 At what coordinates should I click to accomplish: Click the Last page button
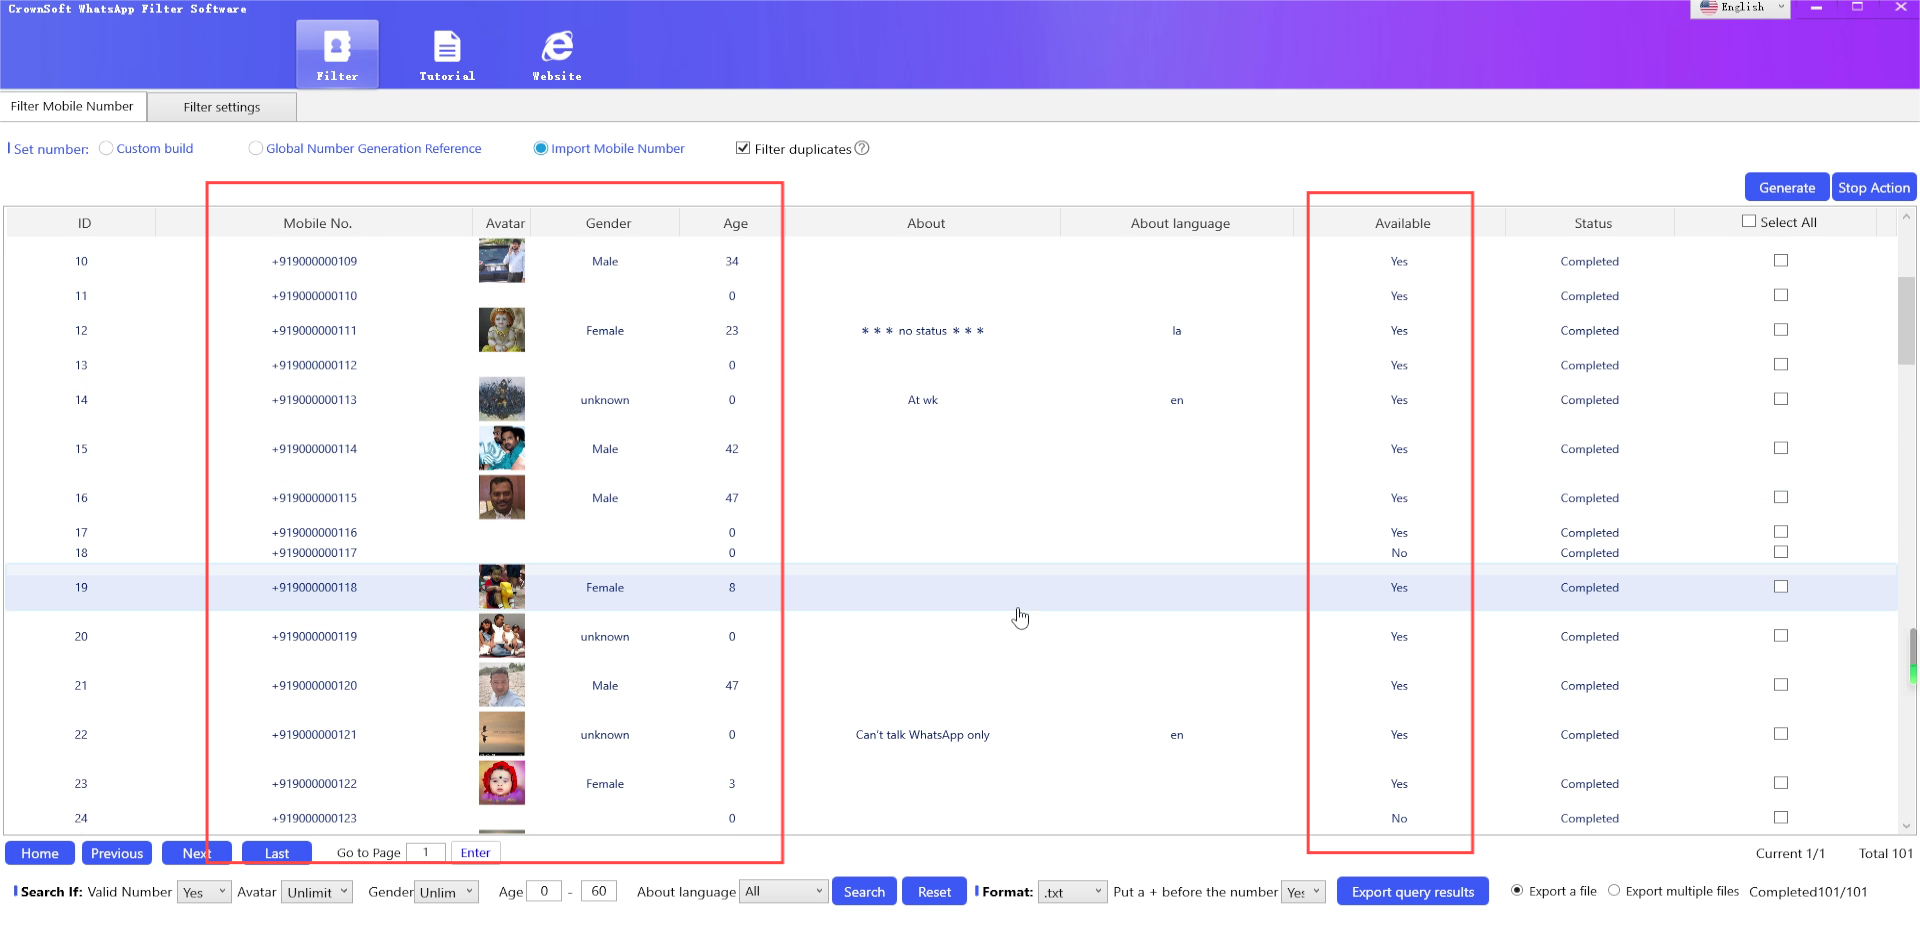point(277,853)
